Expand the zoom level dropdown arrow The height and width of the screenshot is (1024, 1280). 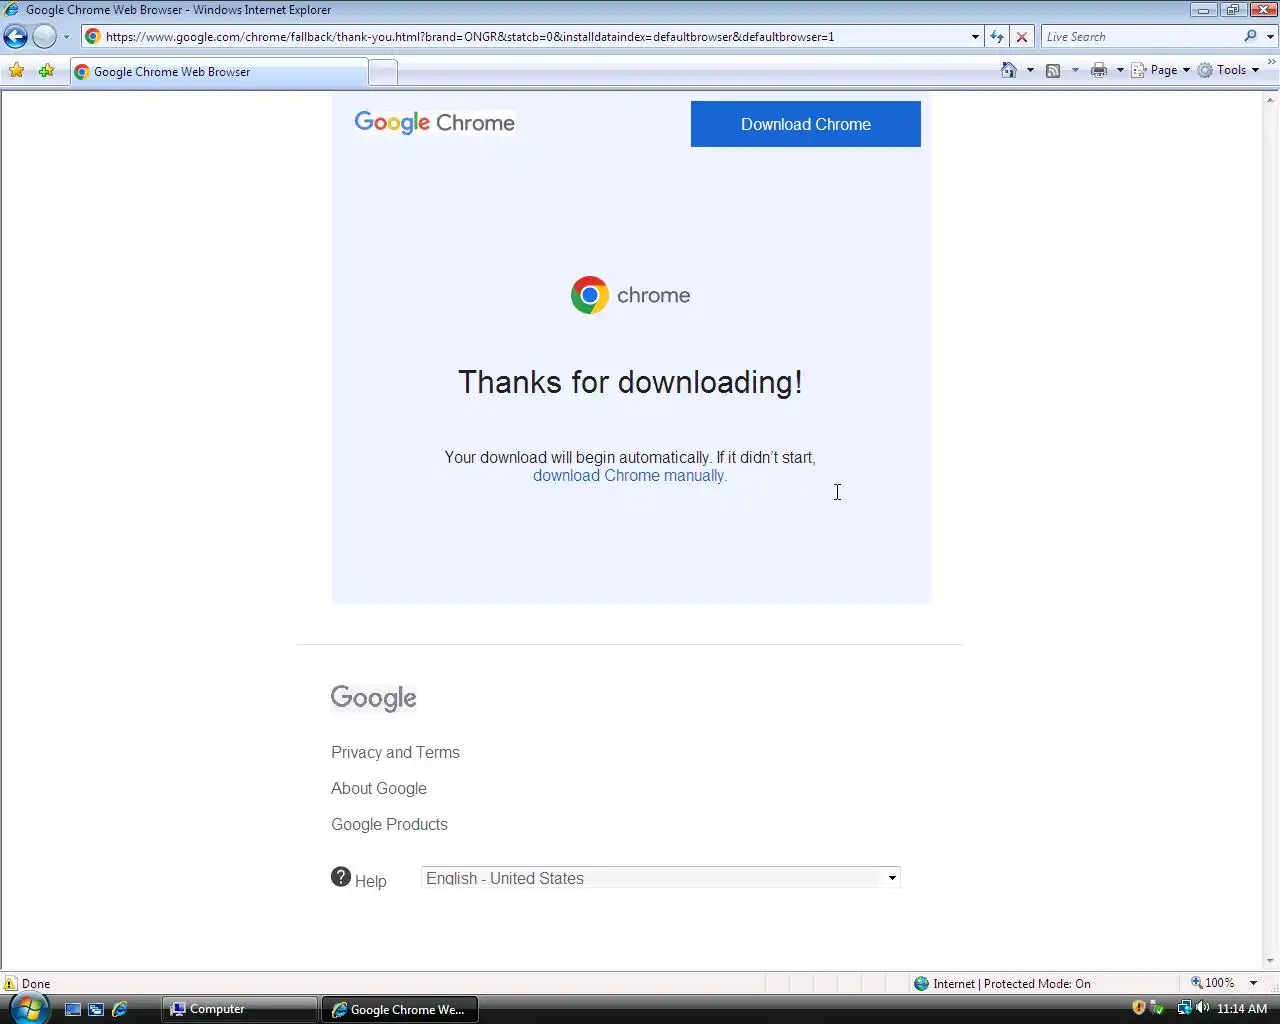(x=1253, y=983)
